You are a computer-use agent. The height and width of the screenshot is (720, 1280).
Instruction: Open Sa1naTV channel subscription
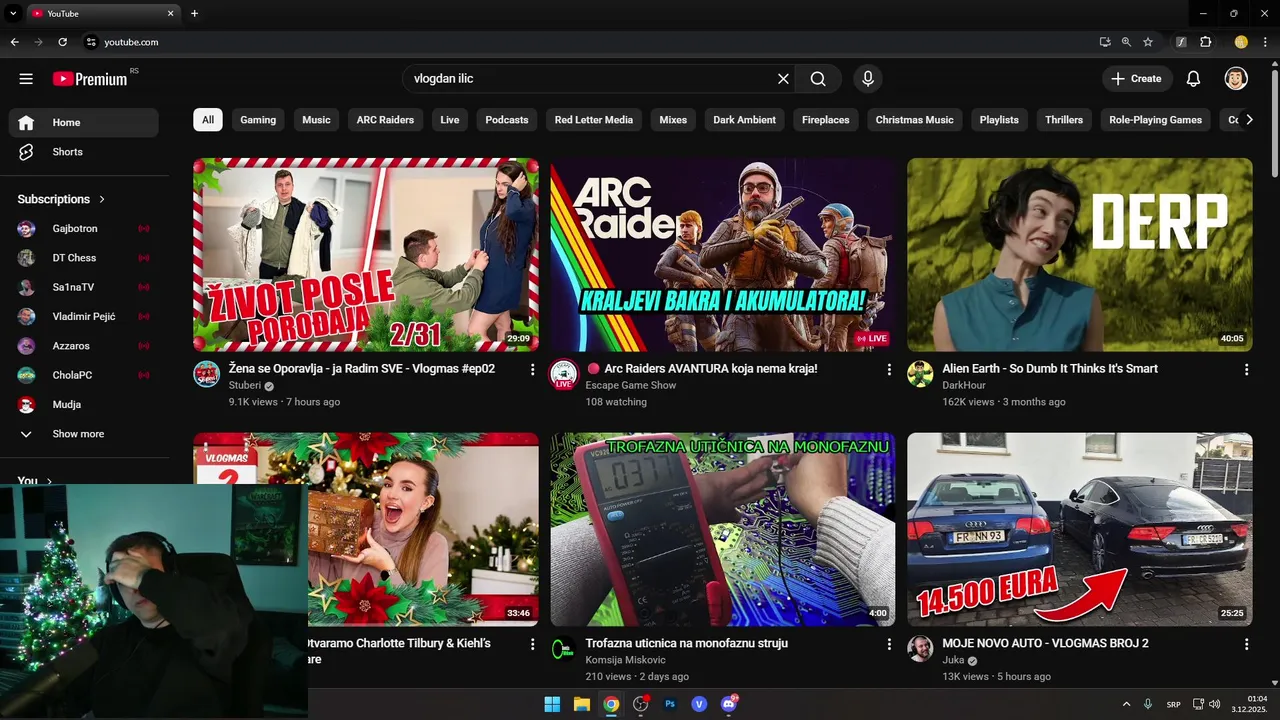click(84, 287)
